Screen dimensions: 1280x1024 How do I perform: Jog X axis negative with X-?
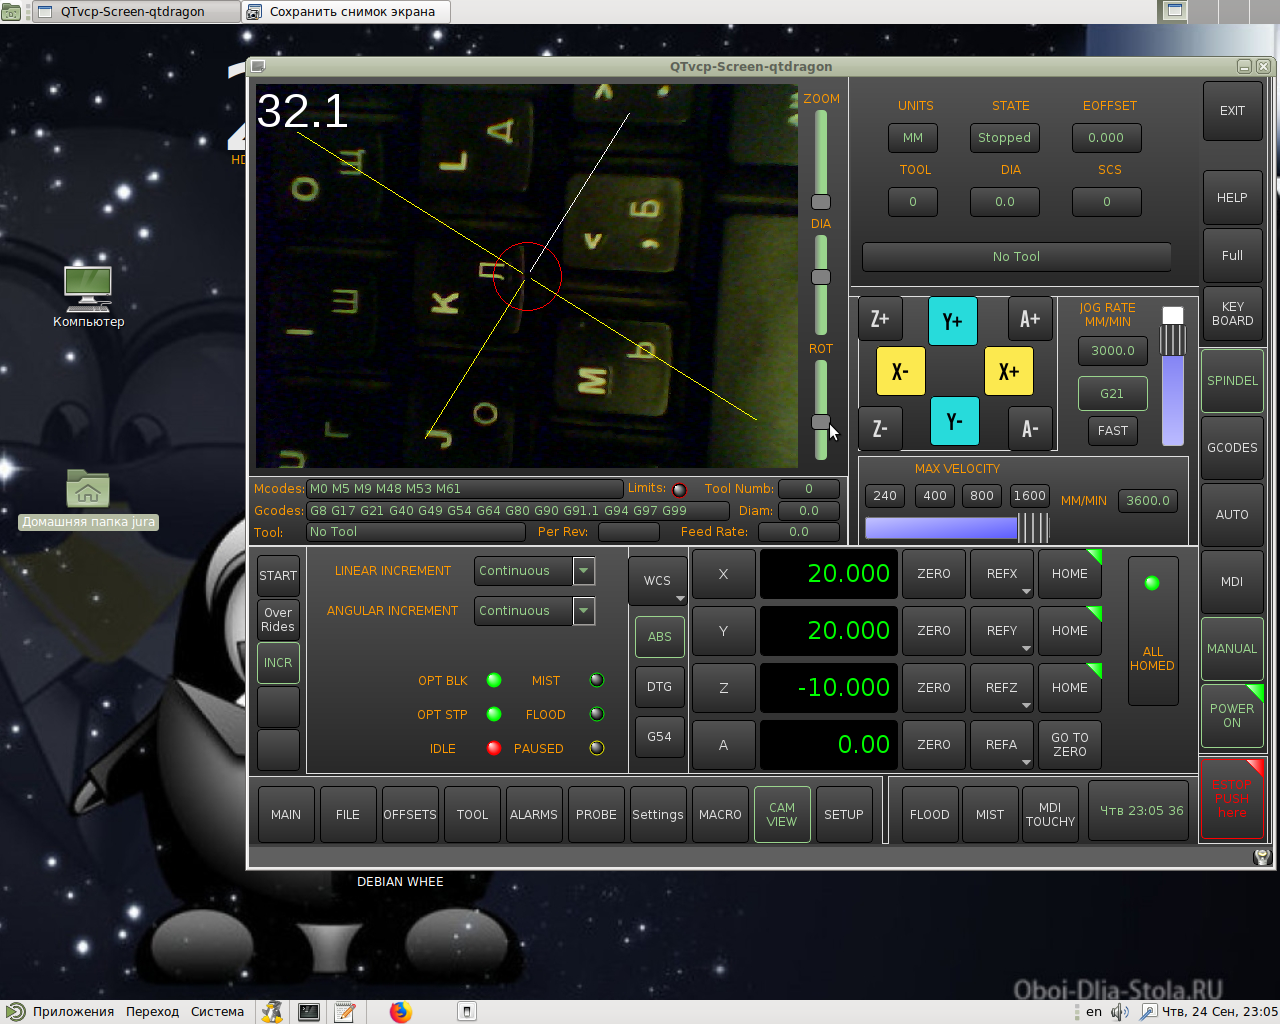click(x=900, y=372)
